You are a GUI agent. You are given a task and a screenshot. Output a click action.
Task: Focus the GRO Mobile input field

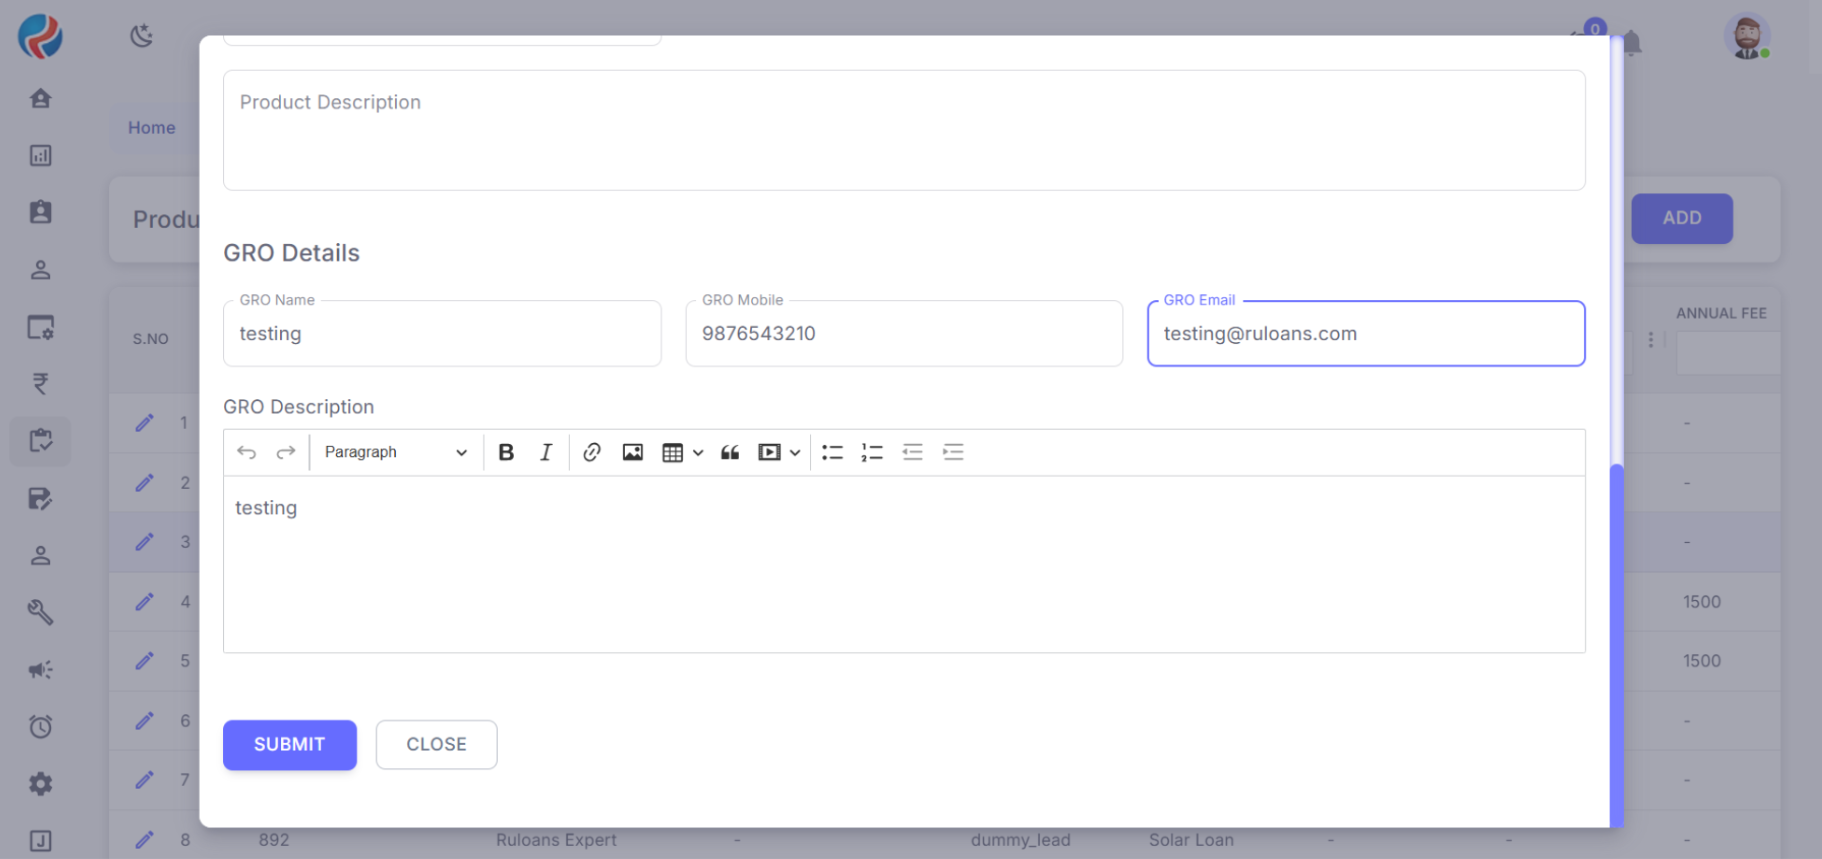pyautogui.click(x=903, y=334)
